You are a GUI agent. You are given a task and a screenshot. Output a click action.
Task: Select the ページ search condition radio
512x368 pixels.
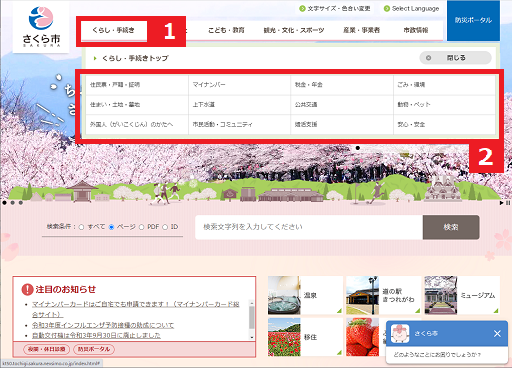[111, 227]
